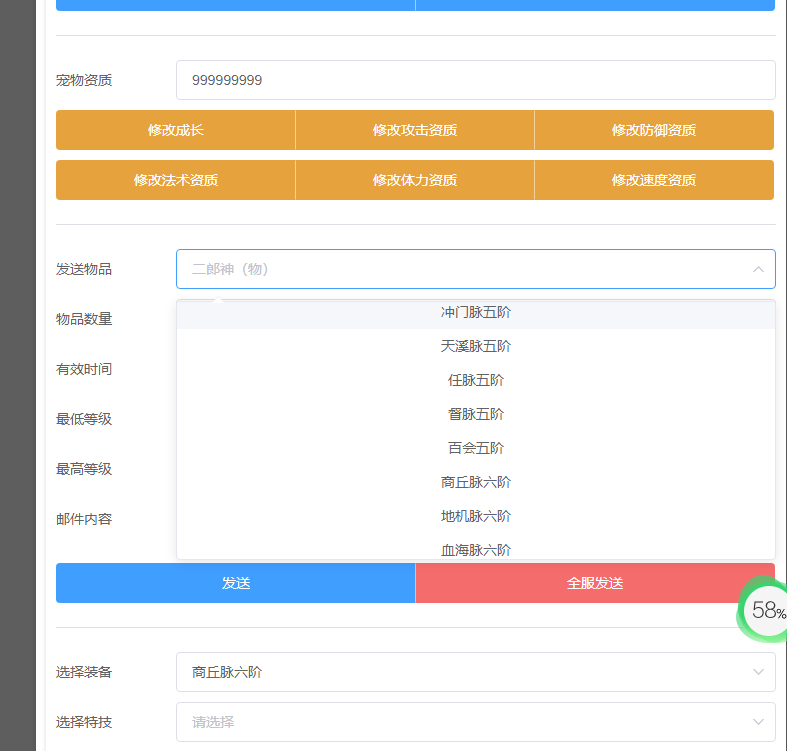Choose 天溪脉五阶 option
This screenshot has width=787, height=751.
[x=475, y=346]
